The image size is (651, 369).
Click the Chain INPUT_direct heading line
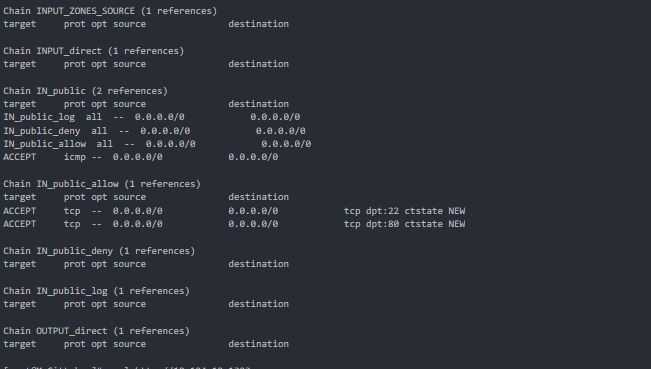[93, 51]
